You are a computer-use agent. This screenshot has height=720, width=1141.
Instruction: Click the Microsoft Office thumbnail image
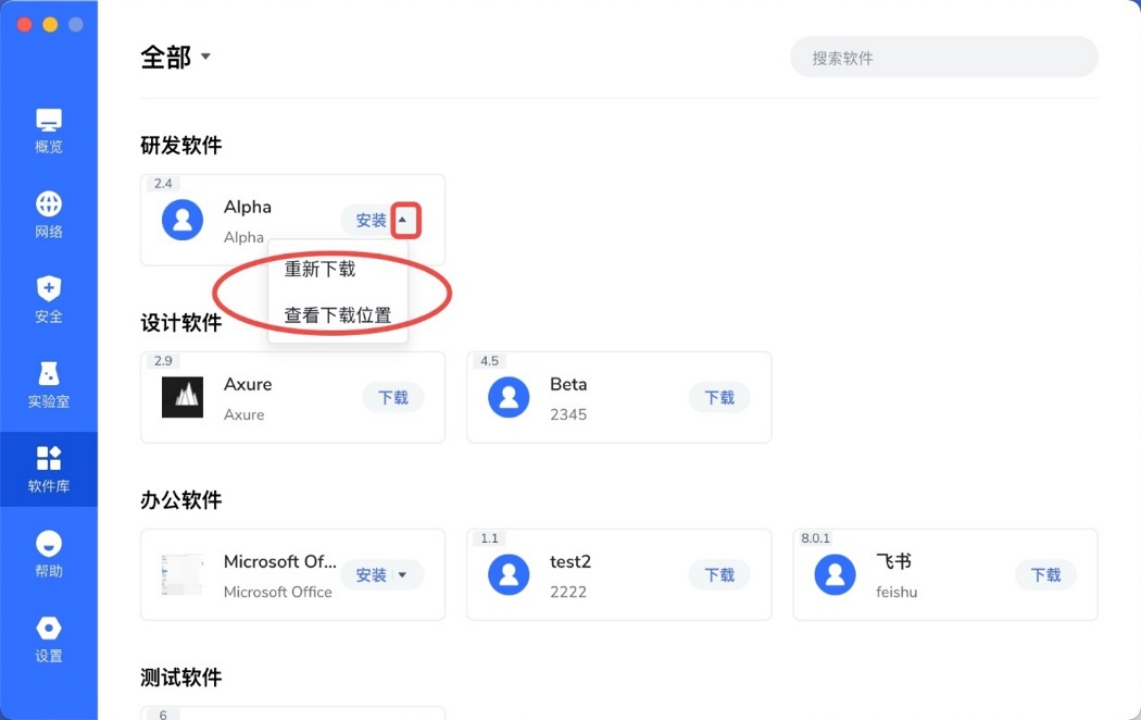click(x=182, y=575)
